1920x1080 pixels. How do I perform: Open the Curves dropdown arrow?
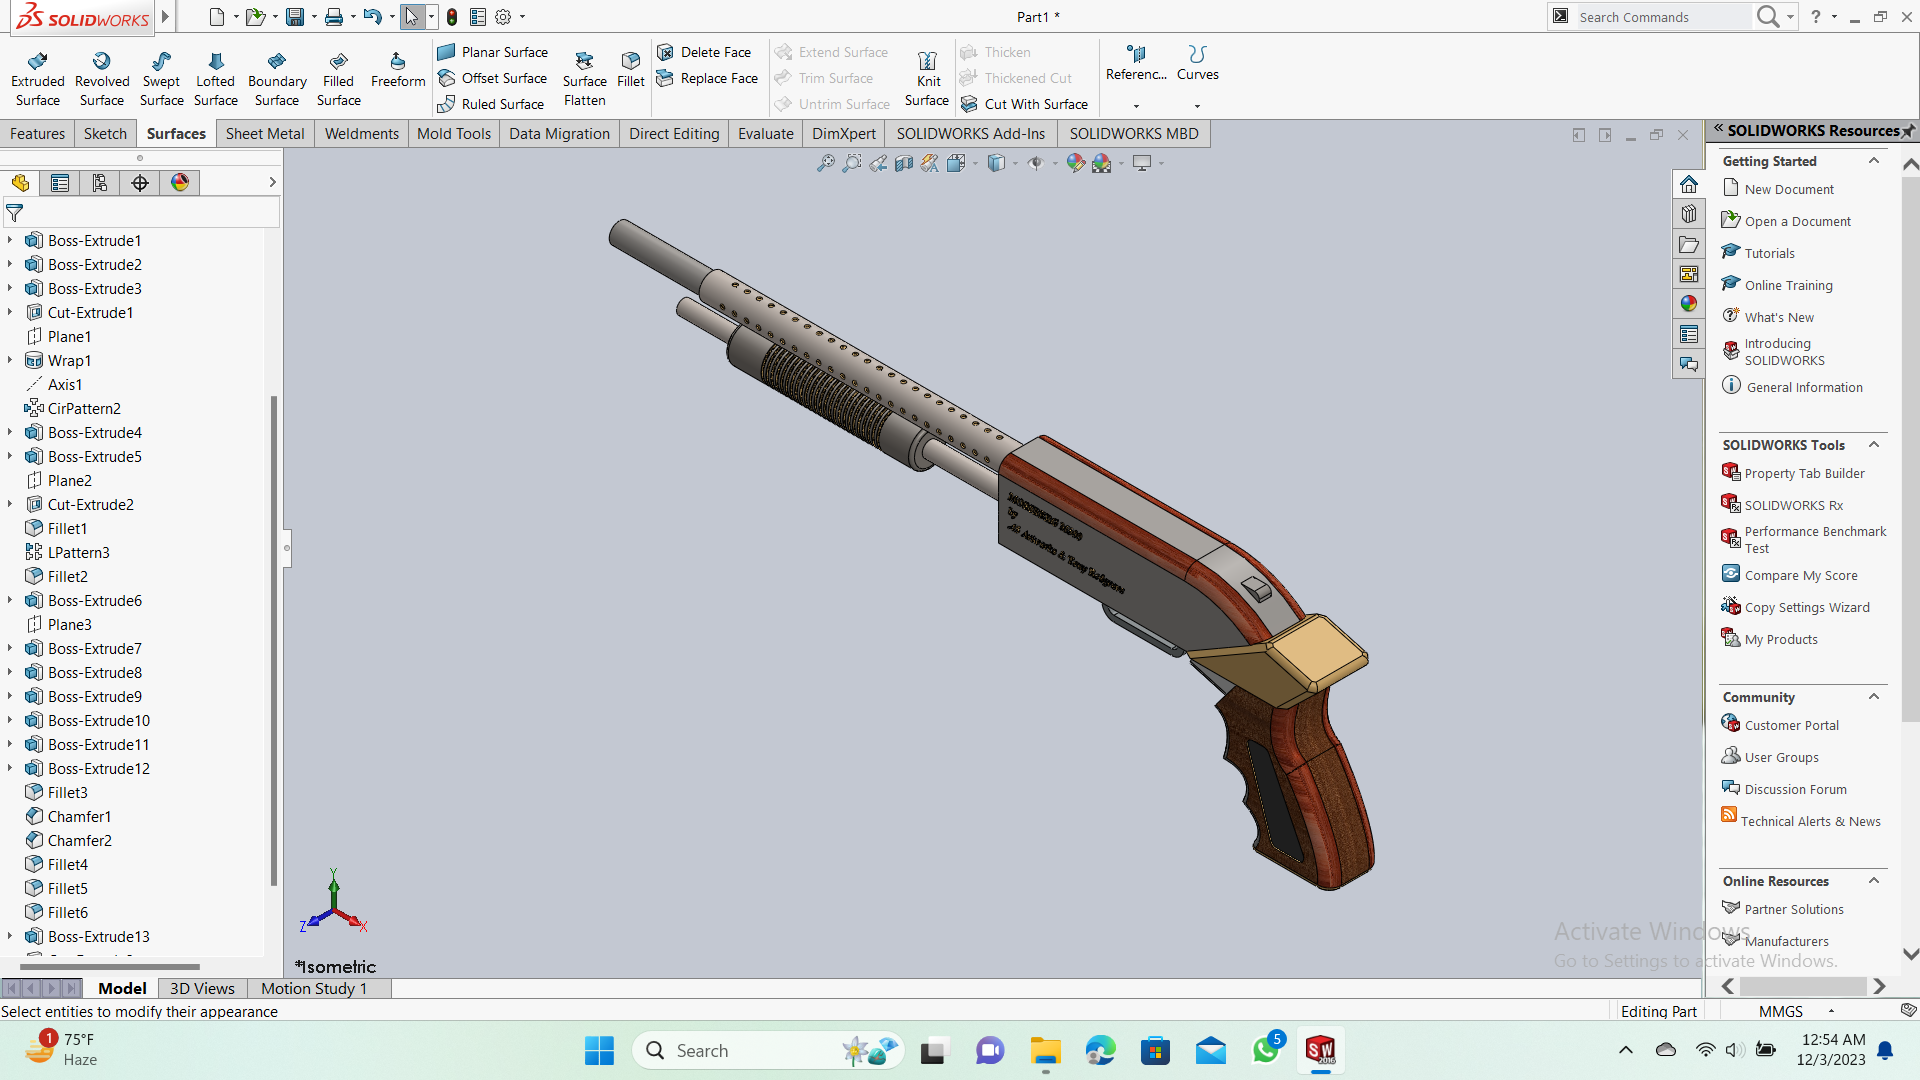click(1197, 106)
